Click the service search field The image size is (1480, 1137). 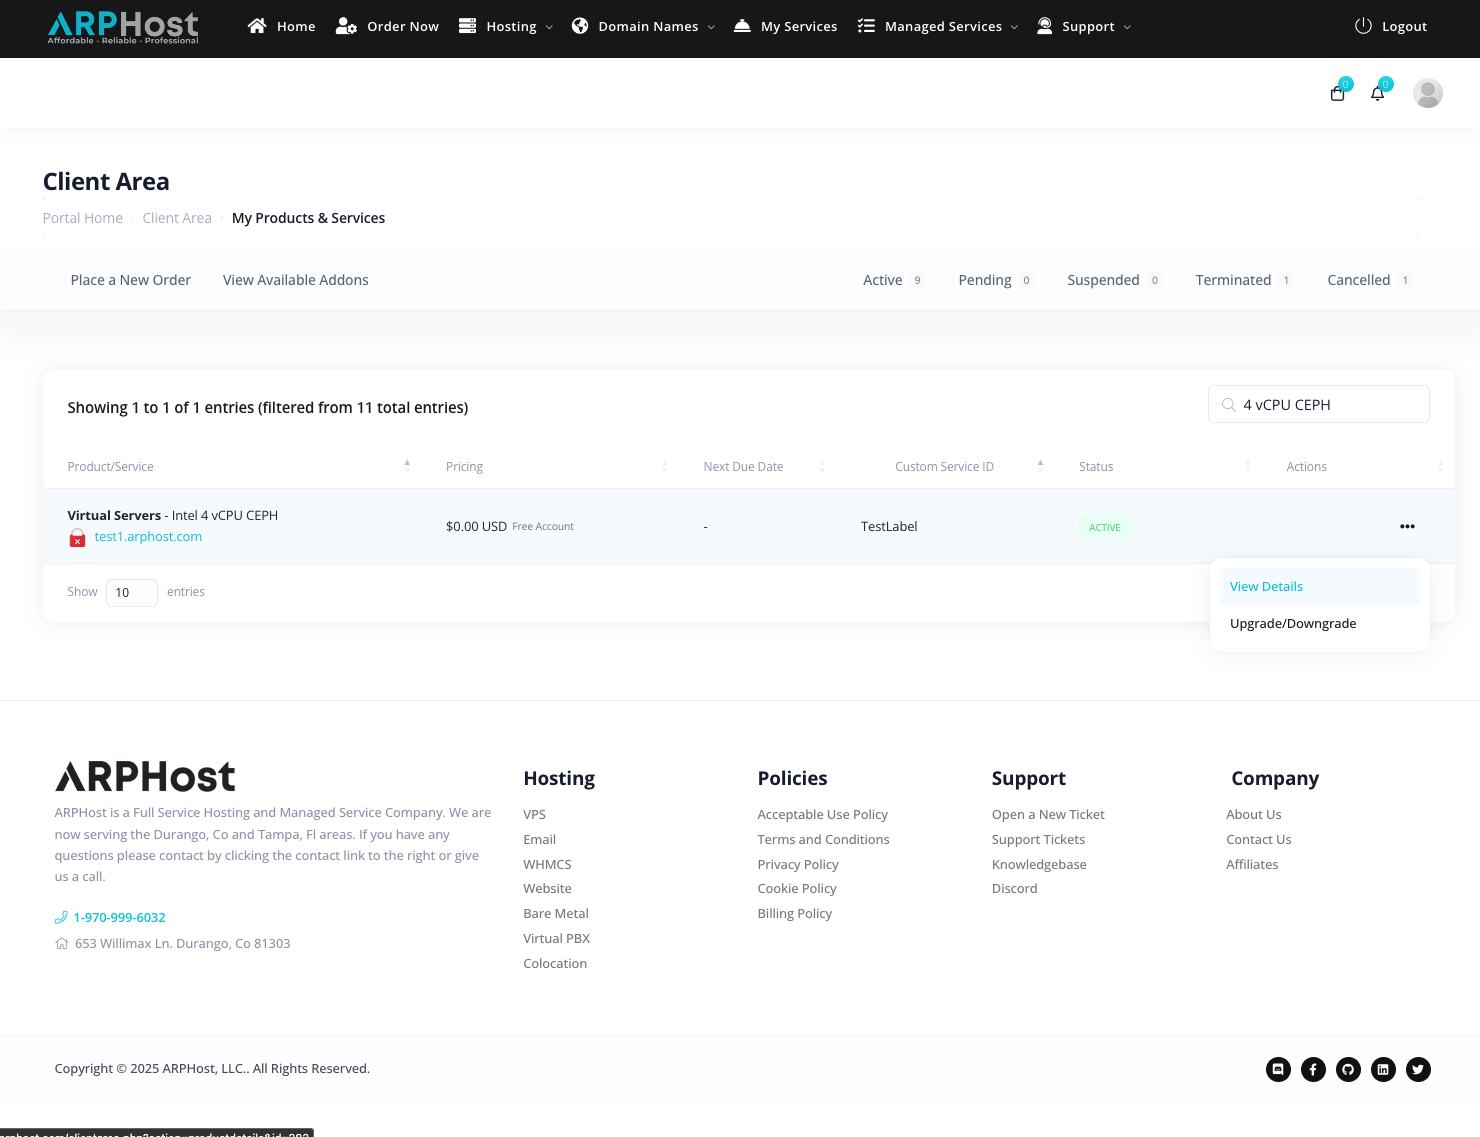[x=1328, y=405]
